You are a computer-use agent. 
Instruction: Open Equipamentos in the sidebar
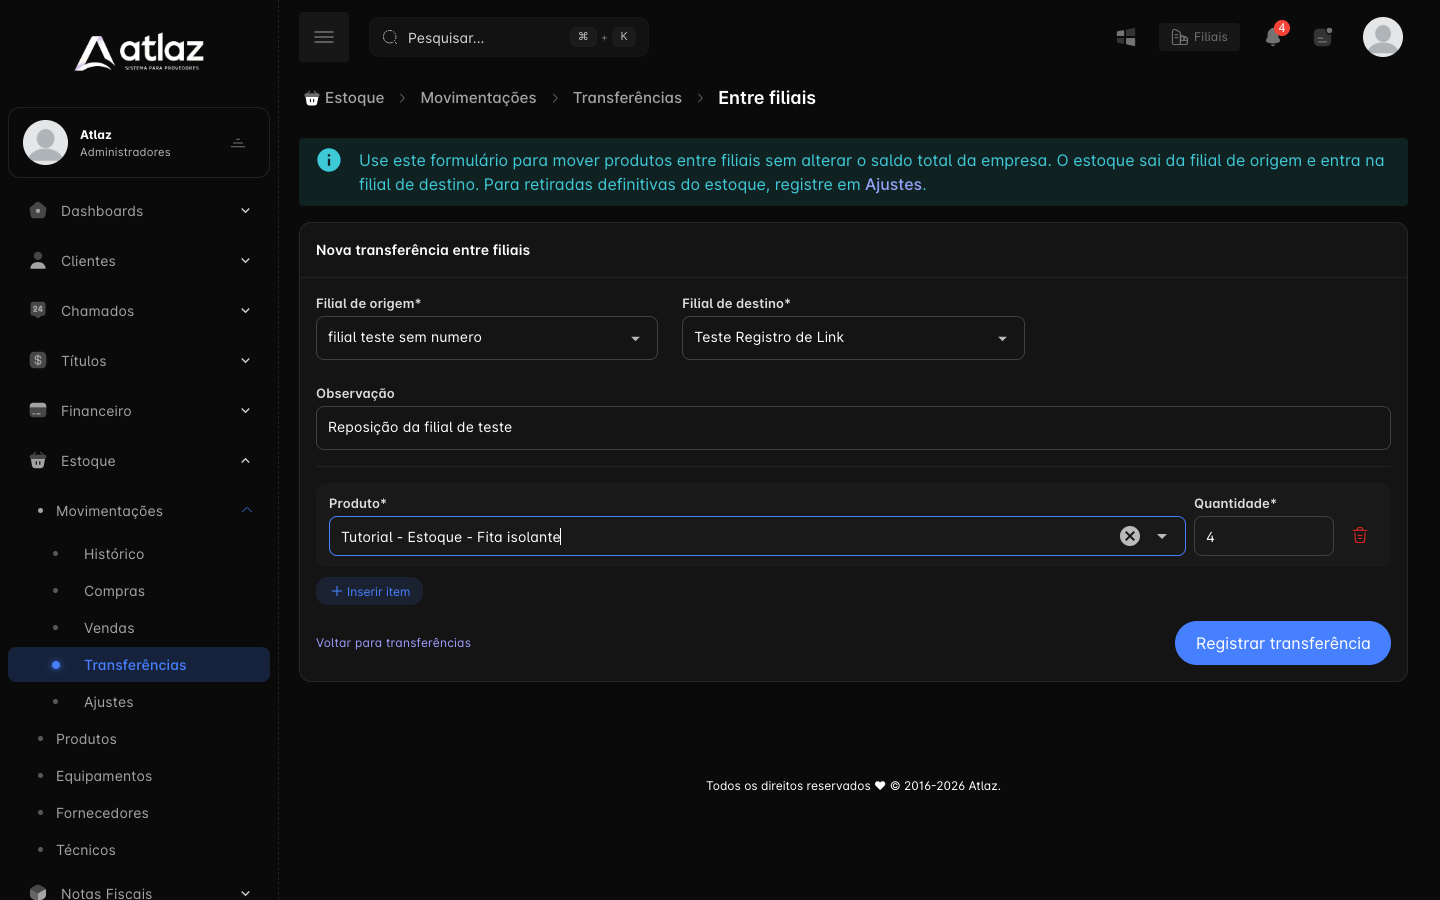[104, 776]
